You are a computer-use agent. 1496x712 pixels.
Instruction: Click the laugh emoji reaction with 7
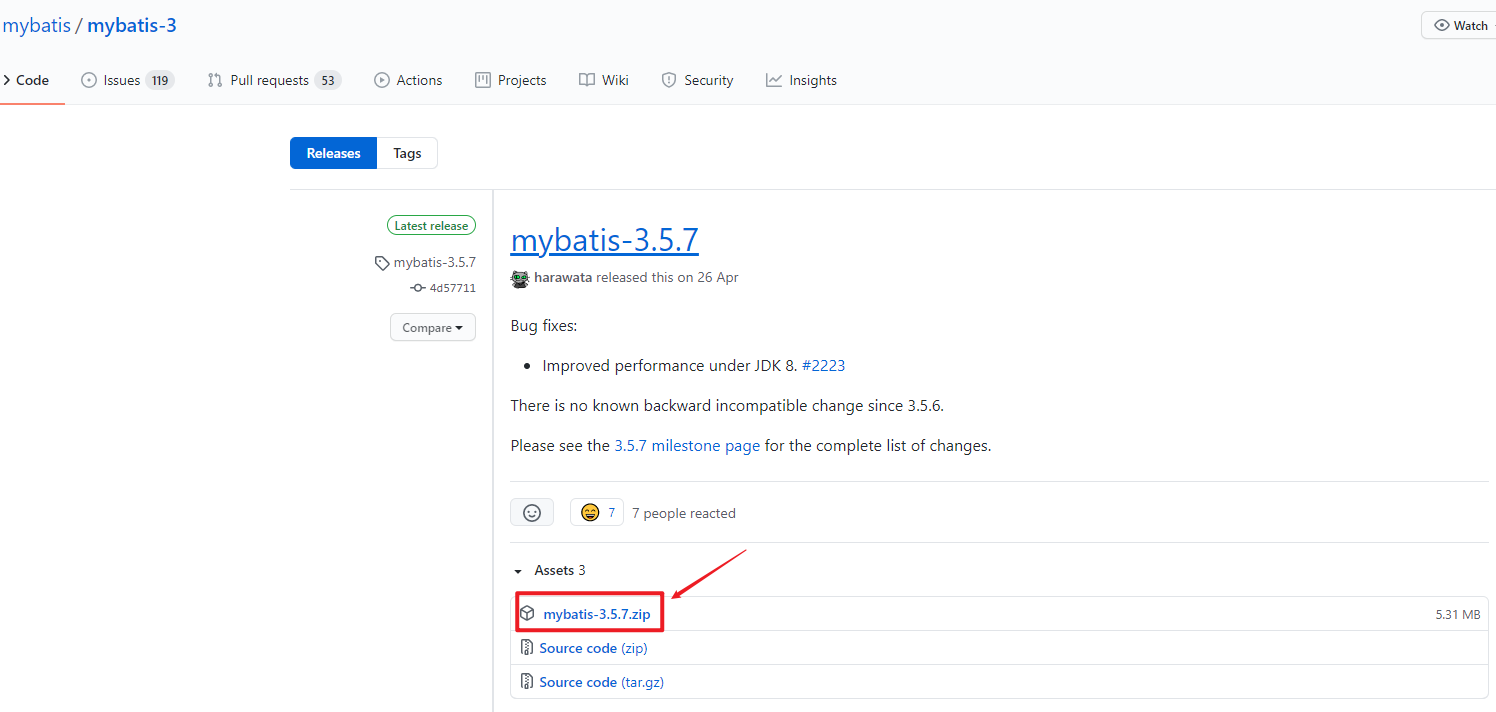(x=597, y=512)
